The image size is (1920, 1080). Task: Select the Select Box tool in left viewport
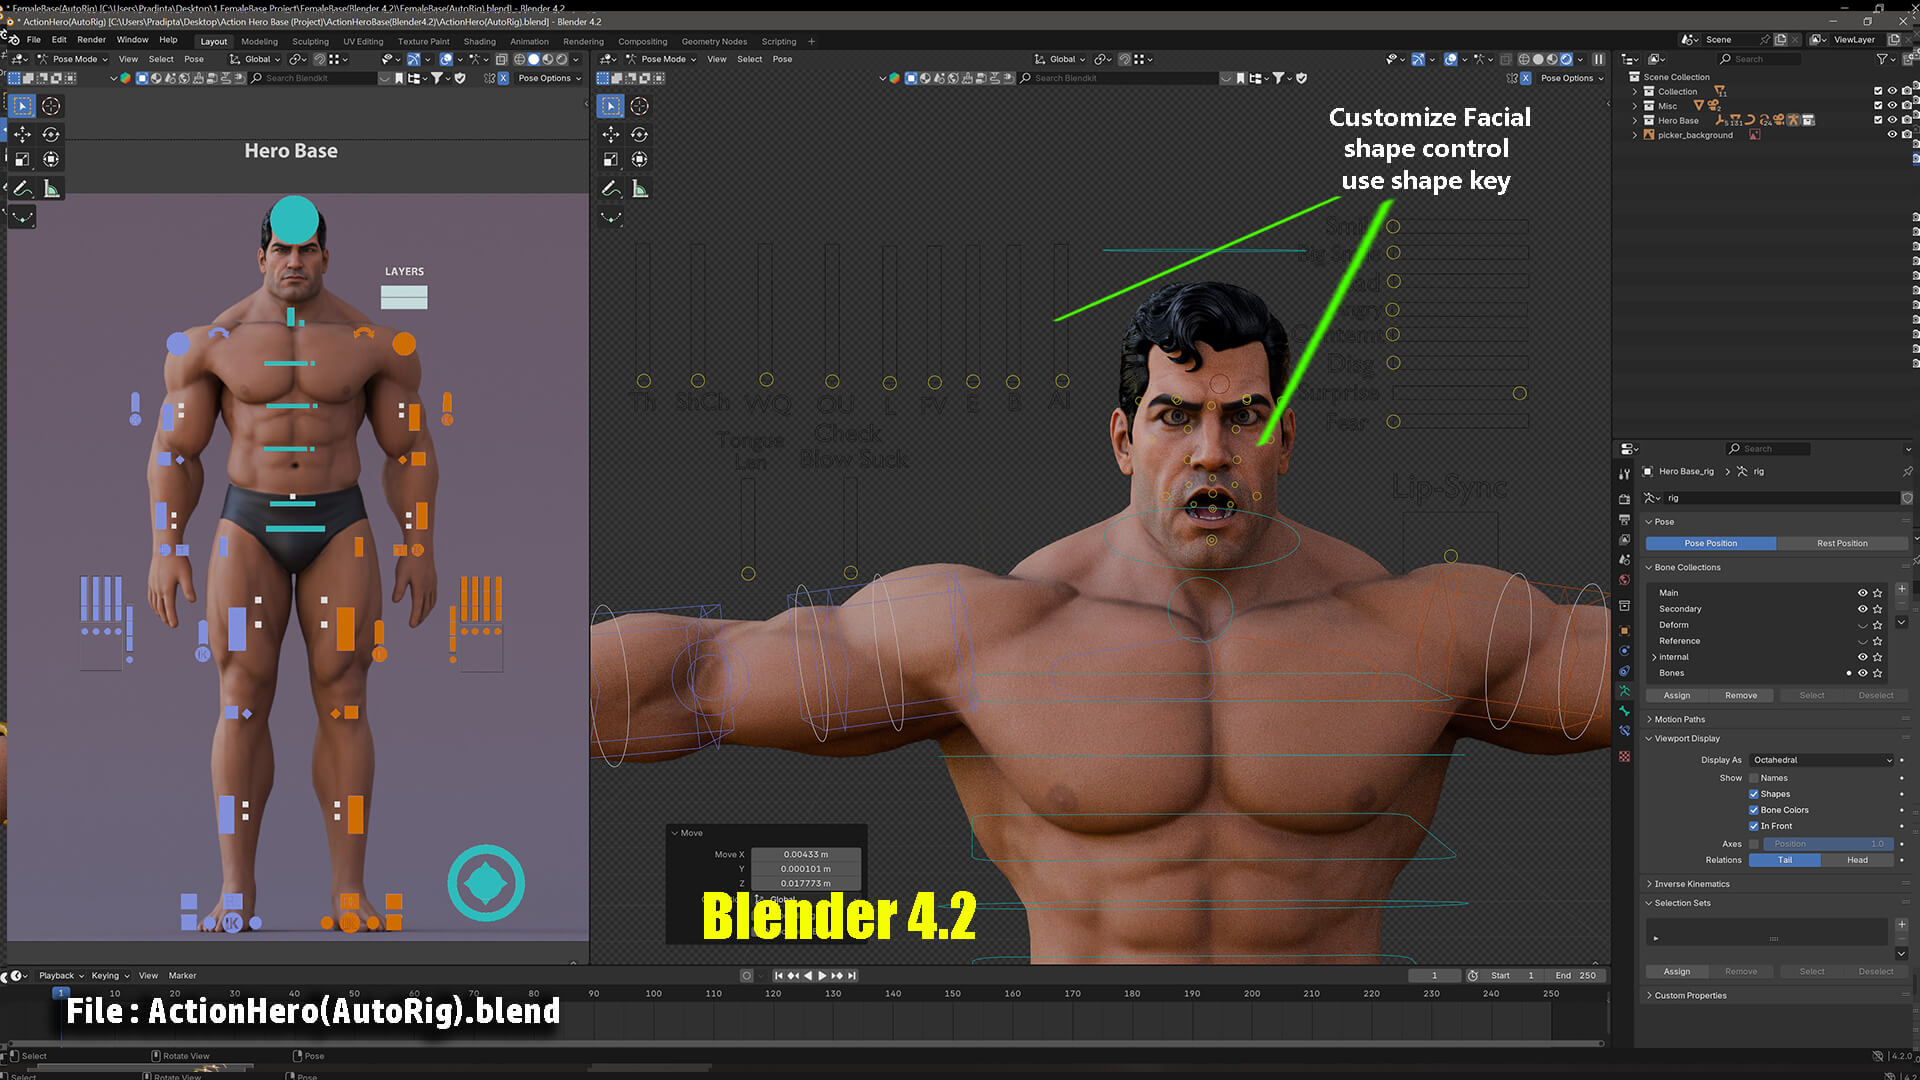coord(22,106)
